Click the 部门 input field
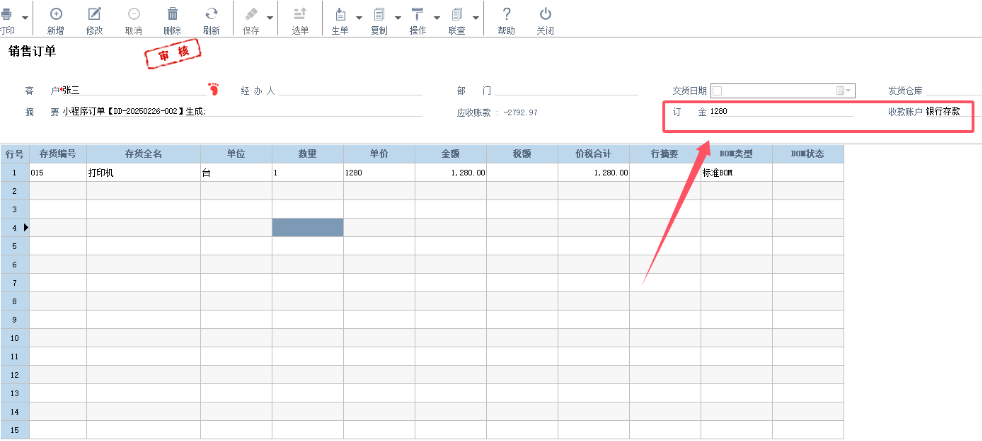 pos(566,91)
